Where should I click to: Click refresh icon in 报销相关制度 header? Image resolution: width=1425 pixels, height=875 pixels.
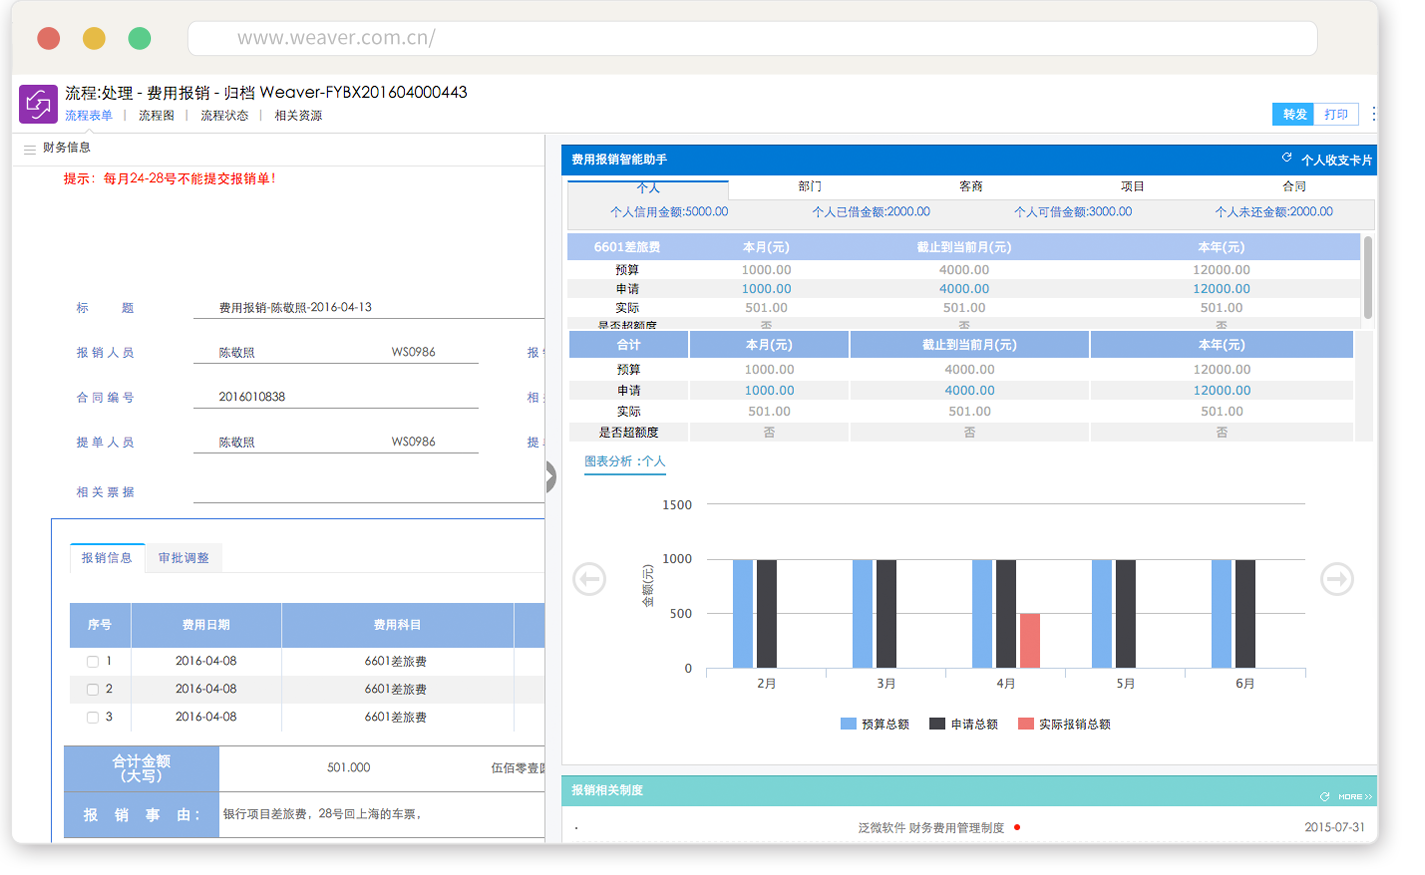[1325, 797]
